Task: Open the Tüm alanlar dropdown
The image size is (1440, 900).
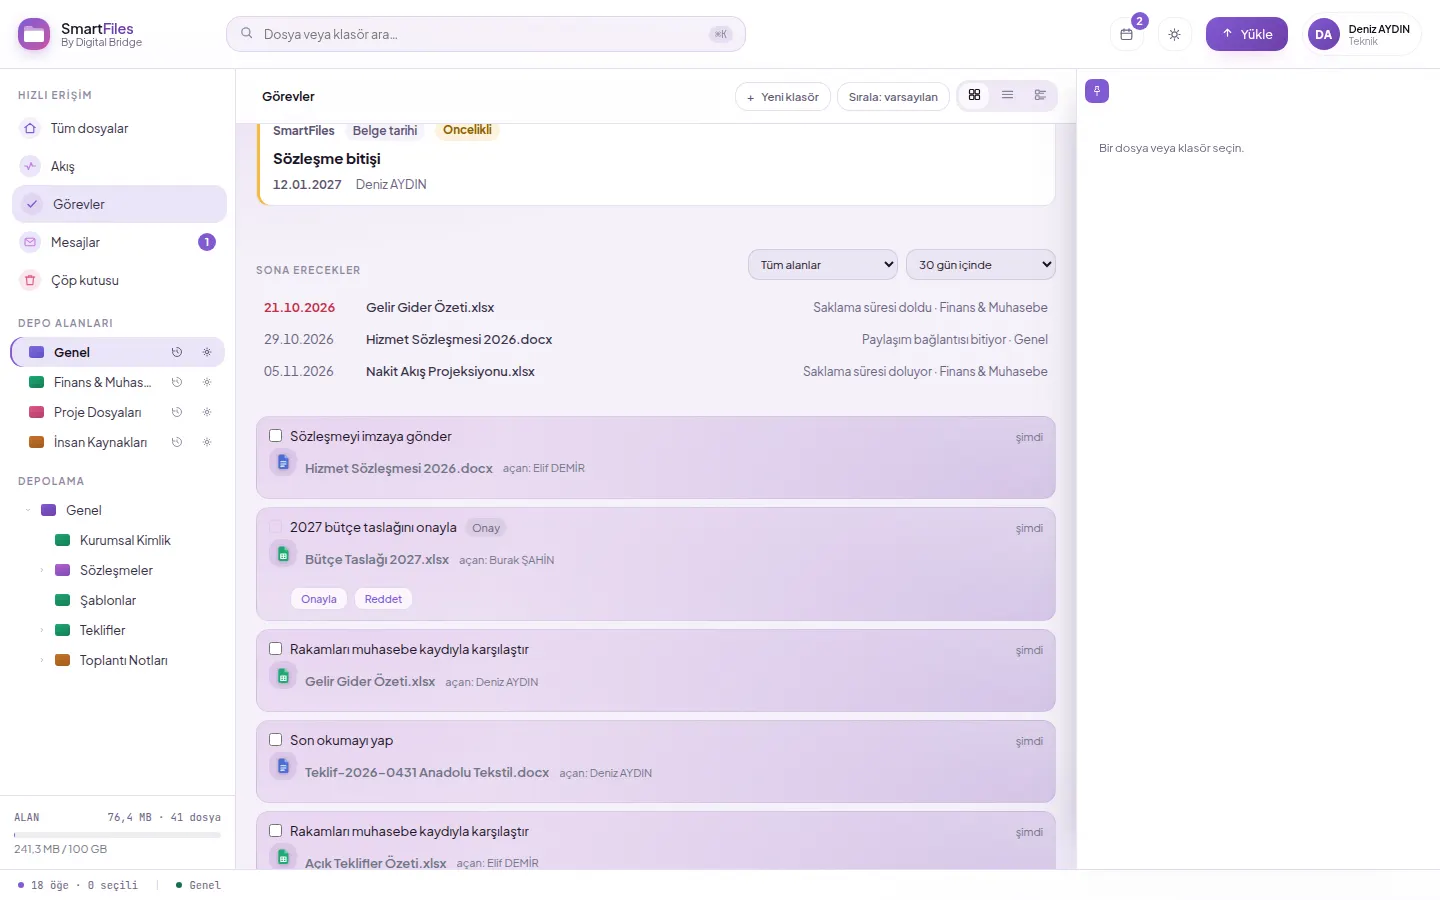Action: [x=823, y=265]
